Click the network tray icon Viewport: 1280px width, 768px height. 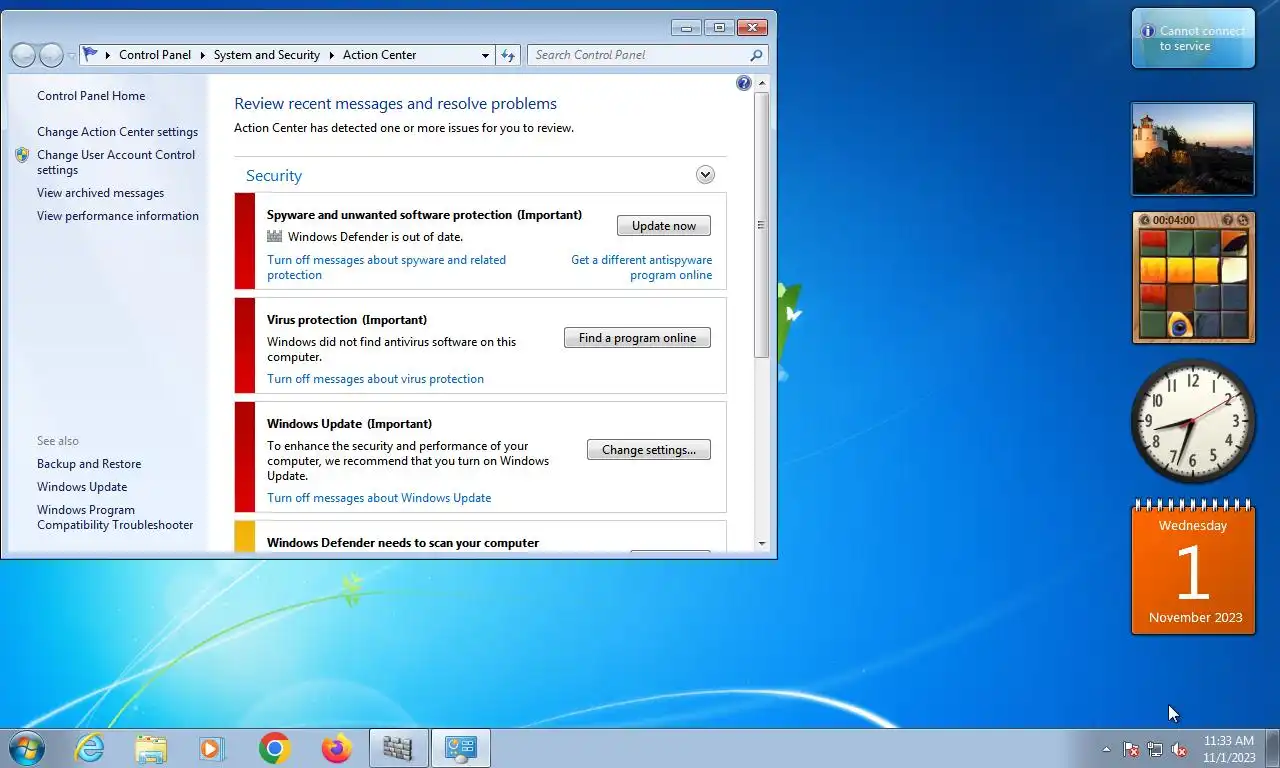click(1155, 749)
